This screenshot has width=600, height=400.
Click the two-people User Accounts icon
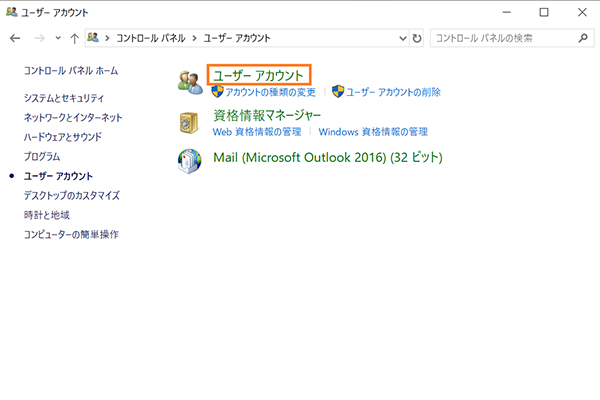point(190,82)
